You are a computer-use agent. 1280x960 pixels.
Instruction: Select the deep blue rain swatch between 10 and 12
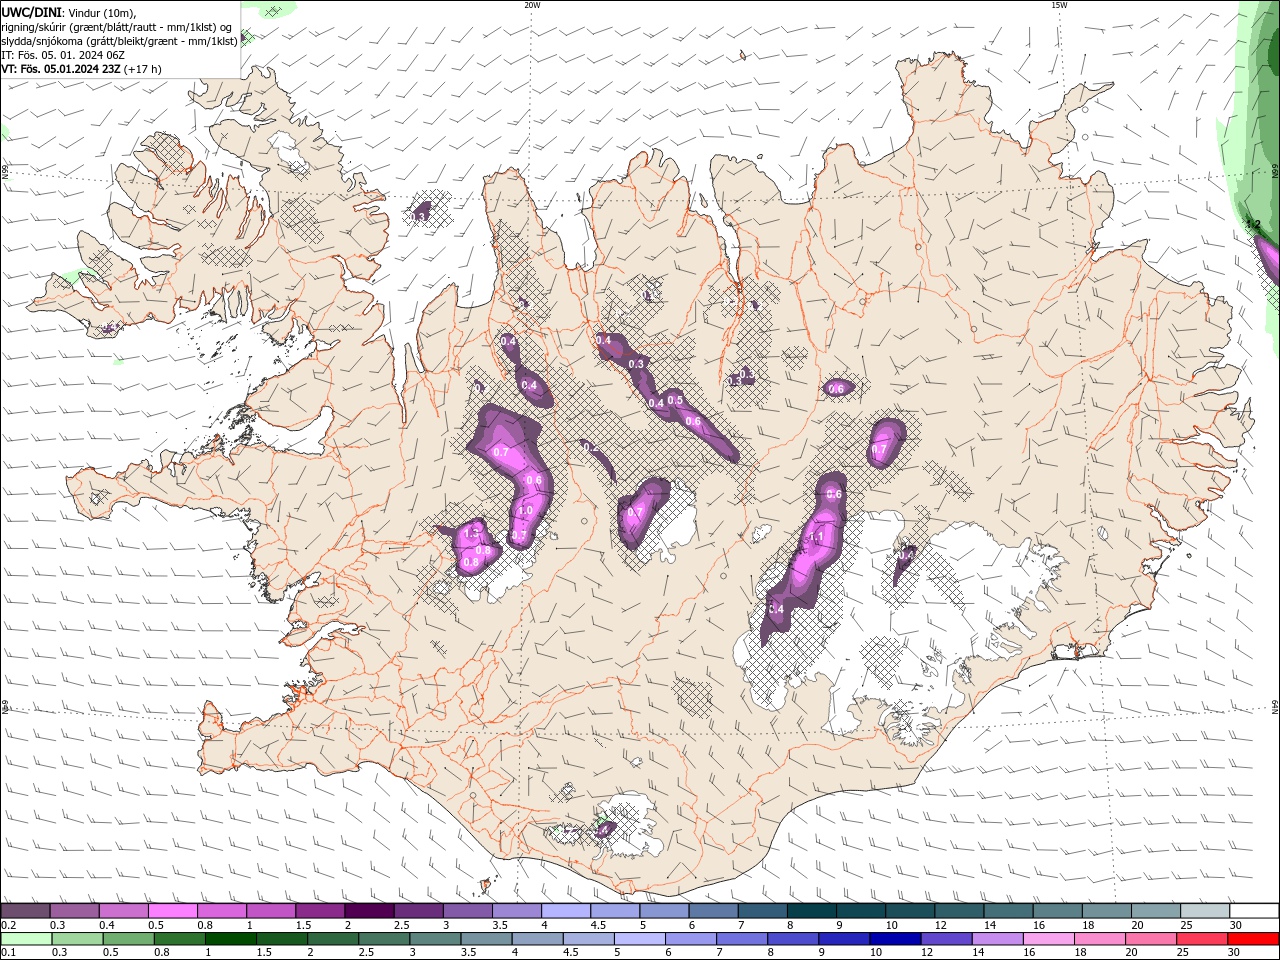click(x=896, y=938)
